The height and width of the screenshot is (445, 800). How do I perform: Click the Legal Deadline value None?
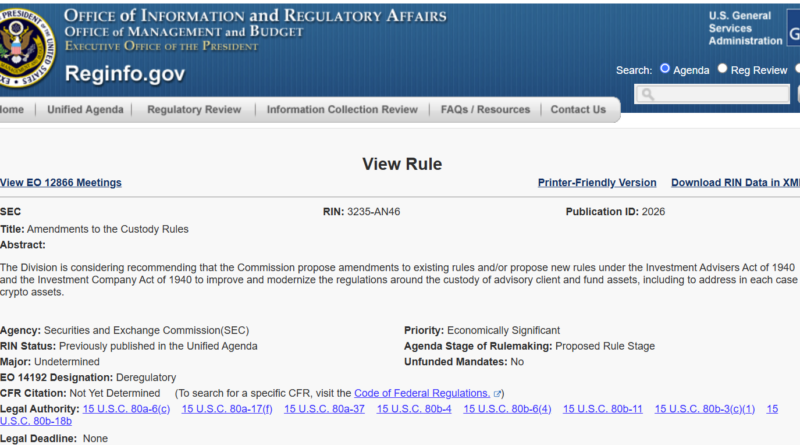click(95, 439)
